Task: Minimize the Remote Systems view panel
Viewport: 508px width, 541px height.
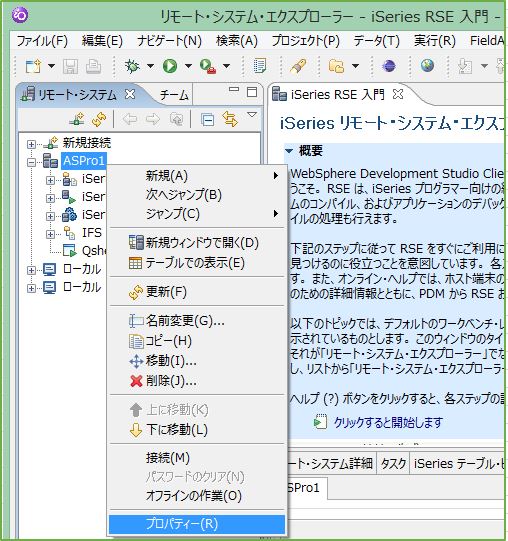Action: click(x=234, y=90)
